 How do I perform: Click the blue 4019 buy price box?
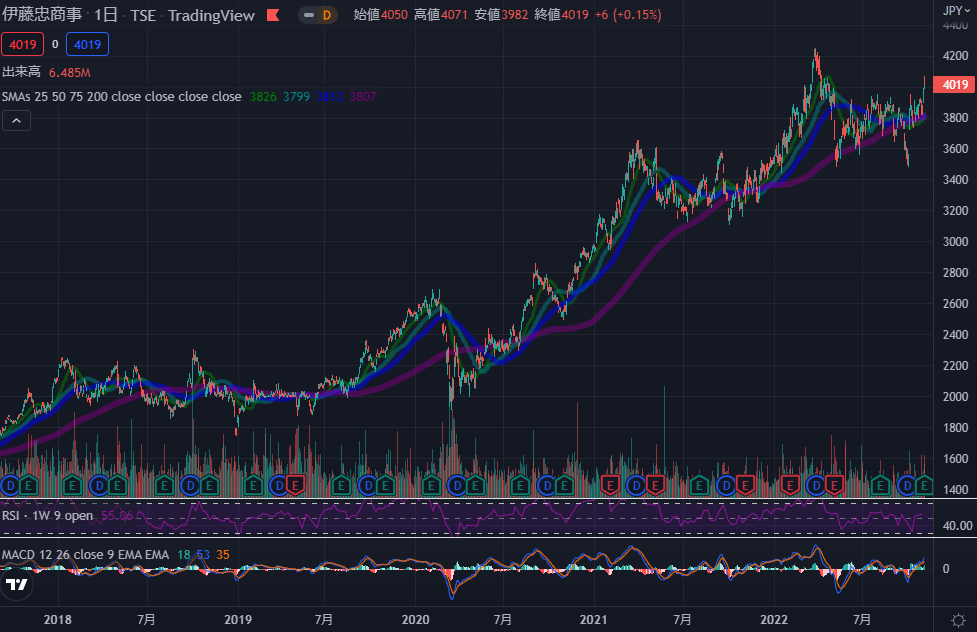[88, 44]
